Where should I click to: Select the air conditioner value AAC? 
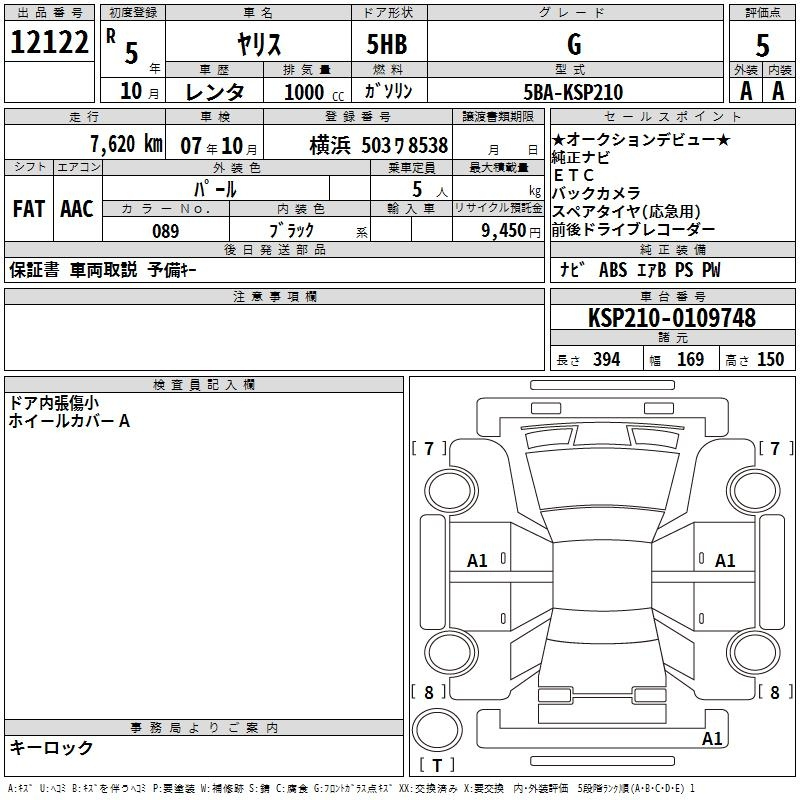(77, 209)
